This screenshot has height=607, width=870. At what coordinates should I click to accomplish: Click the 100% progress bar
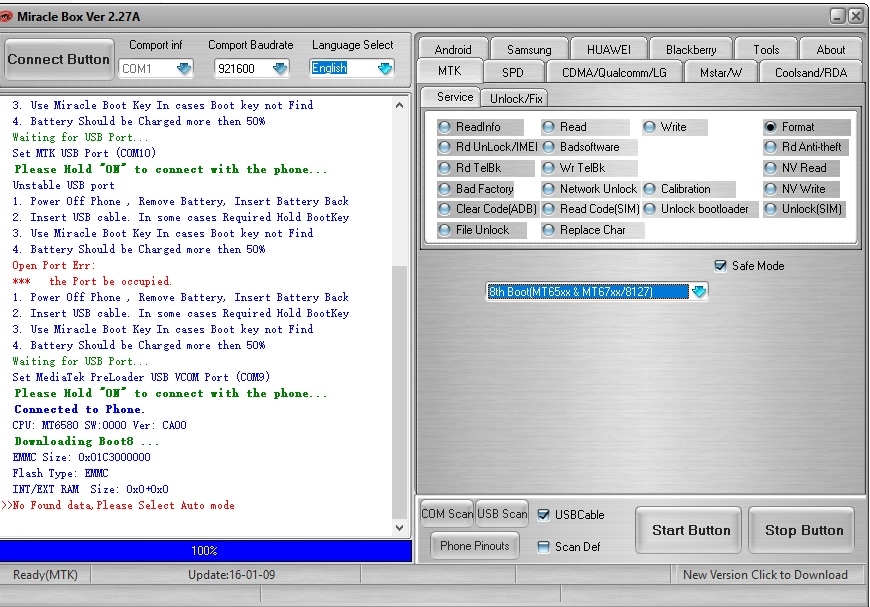205,551
